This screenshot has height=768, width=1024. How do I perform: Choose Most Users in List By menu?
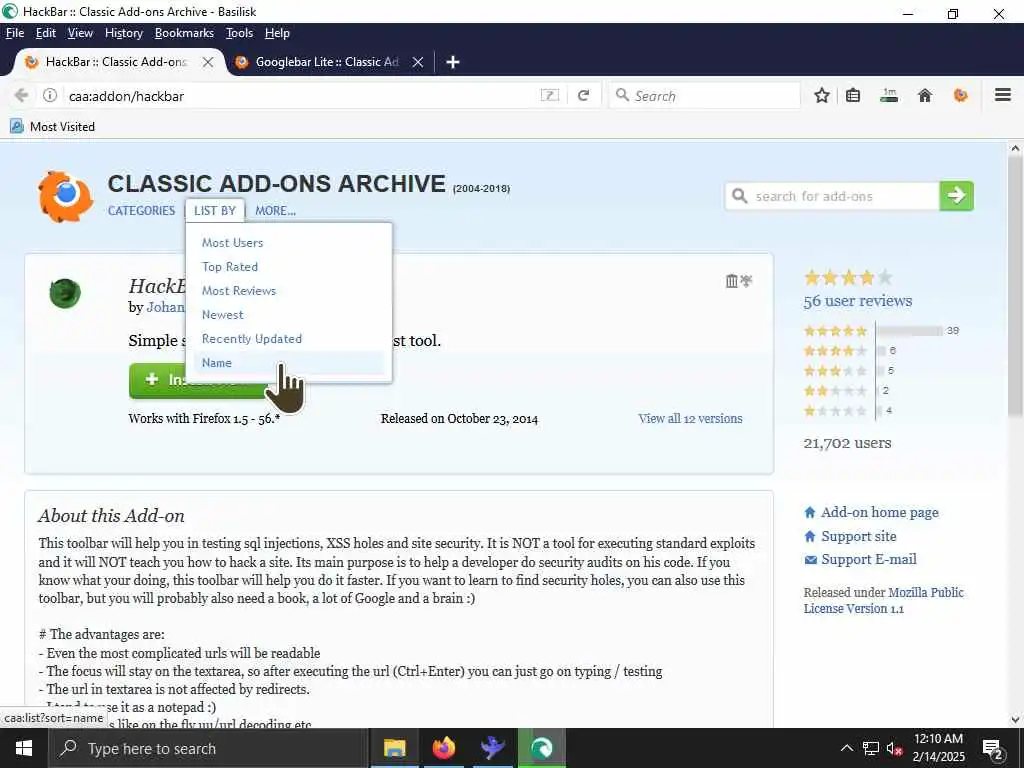tap(232, 242)
